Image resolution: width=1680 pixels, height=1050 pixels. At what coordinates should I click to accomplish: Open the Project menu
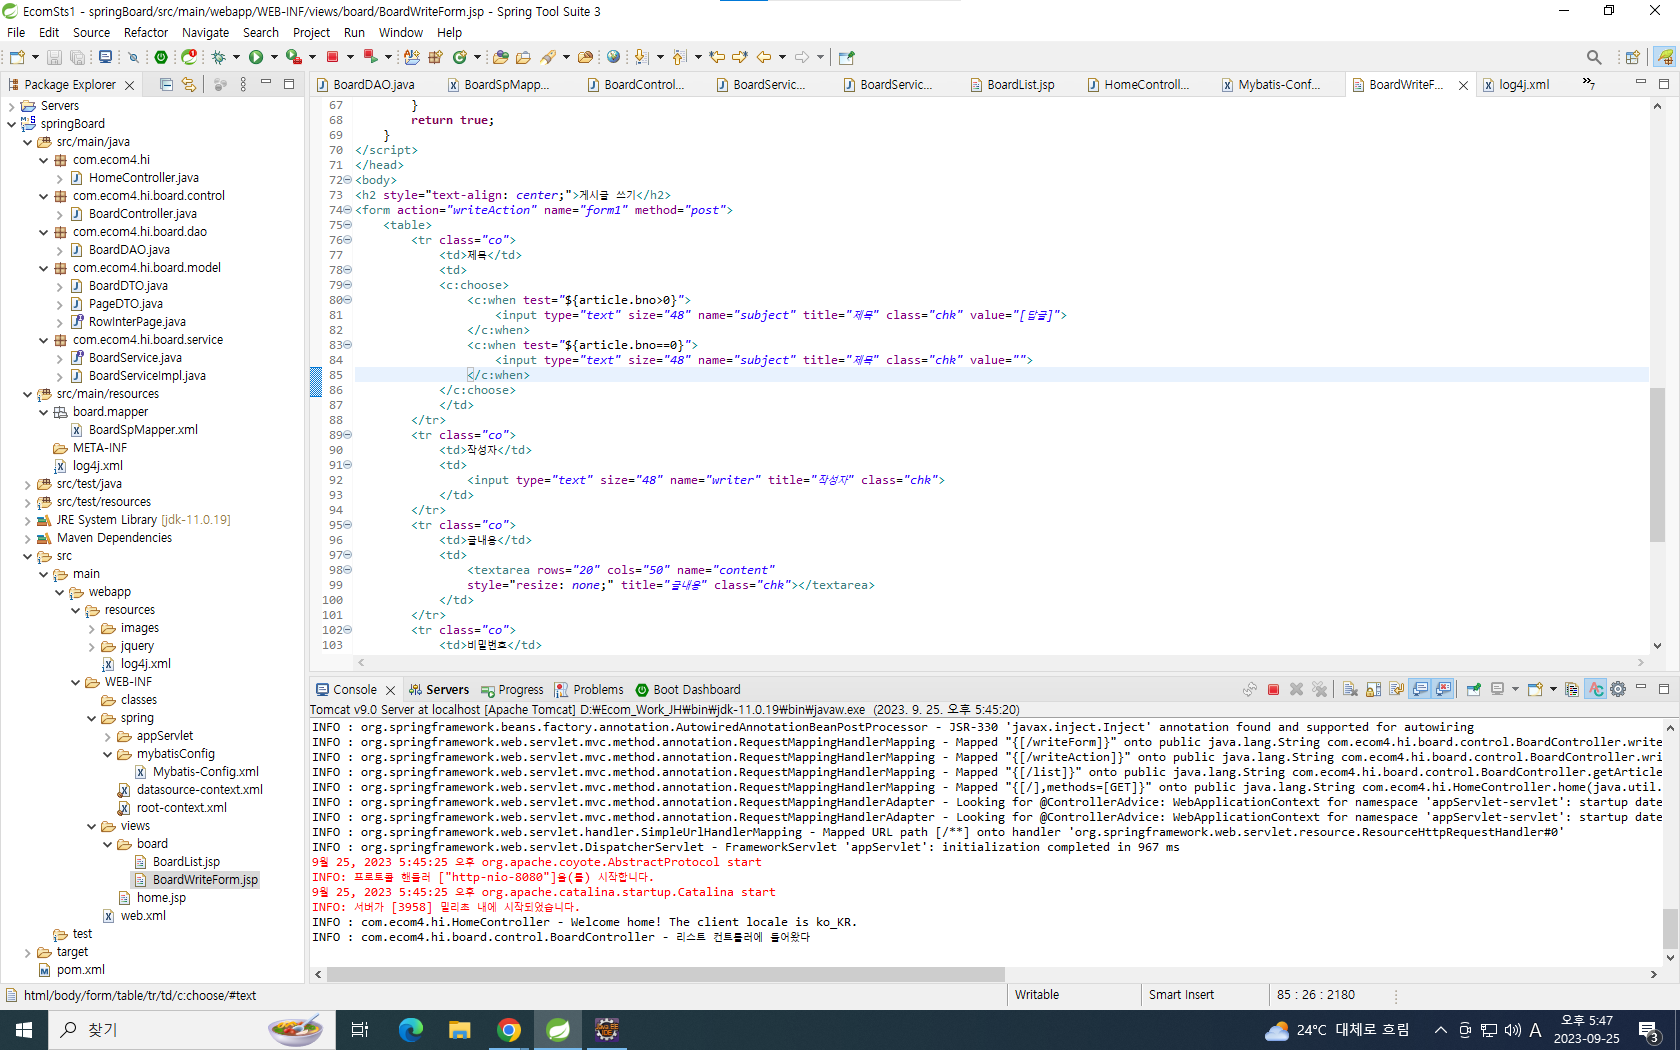(x=311, y=32)
